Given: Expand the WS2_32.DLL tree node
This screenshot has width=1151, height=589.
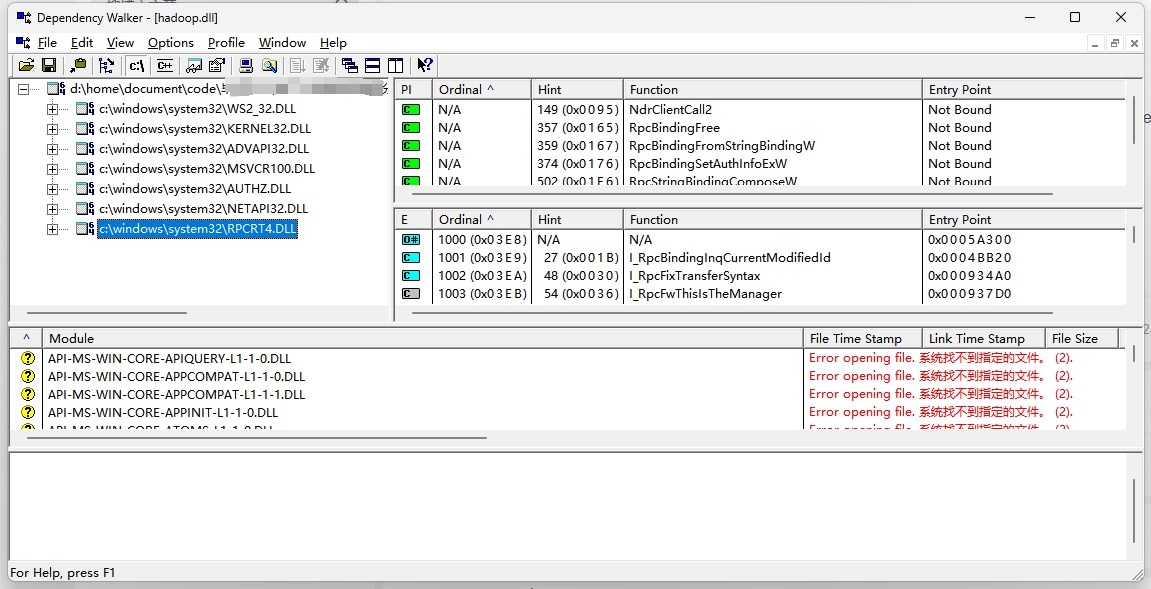Looking at the screenshot, I should coord(53,108).
